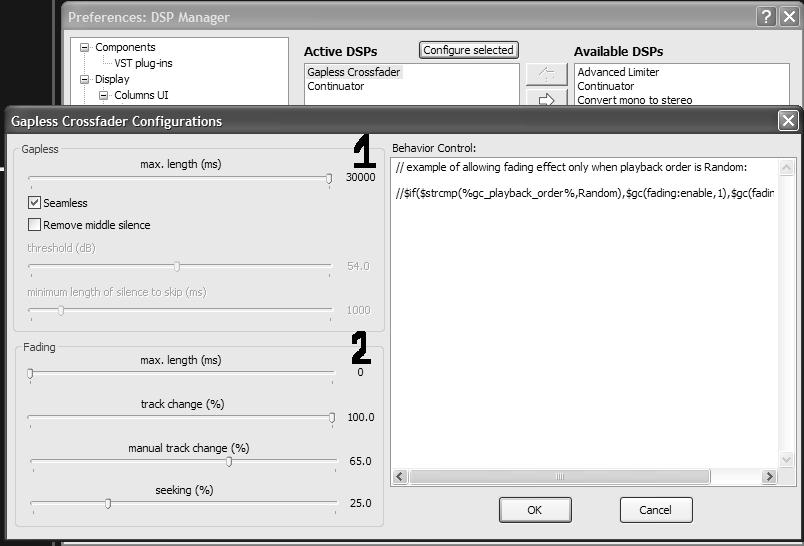Select Convert mono to stereo DSP
The width and height of the screenshot is (804, 546).
634,100
